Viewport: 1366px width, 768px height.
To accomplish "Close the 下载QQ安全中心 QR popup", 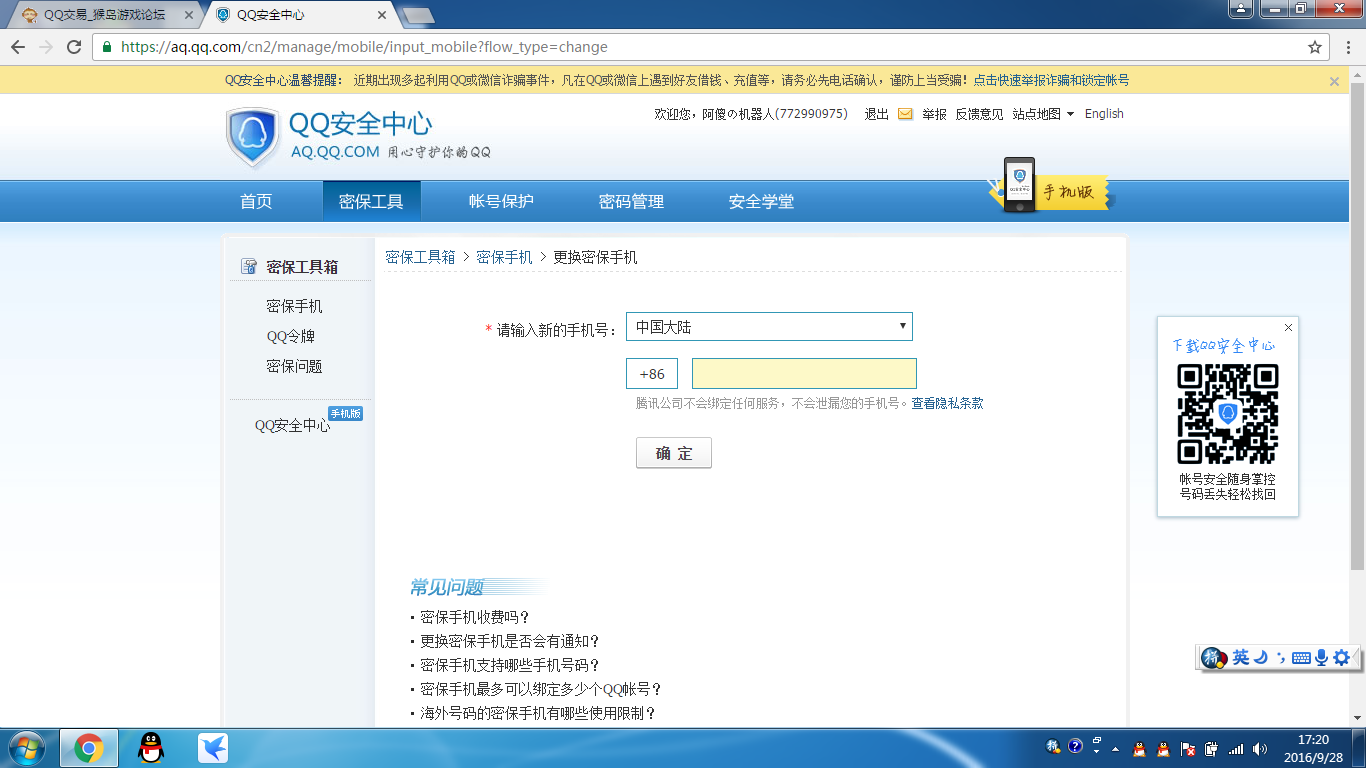I will [x=1288, y=327].
